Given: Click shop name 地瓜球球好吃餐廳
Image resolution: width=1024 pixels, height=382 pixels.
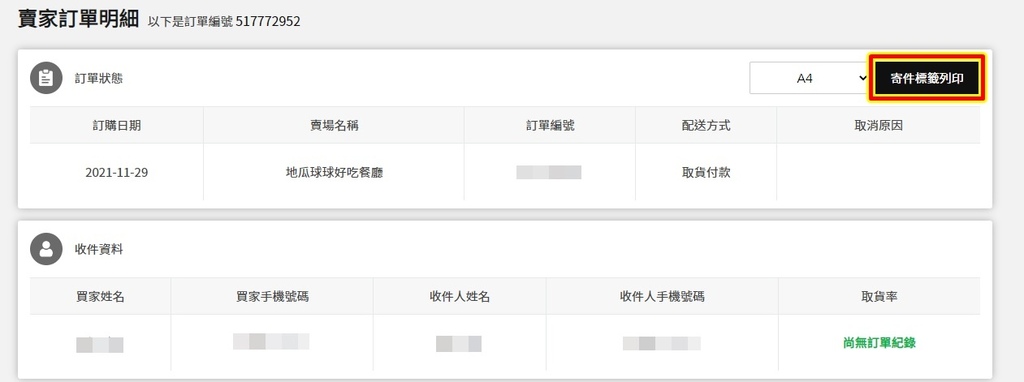Looking at the screenshot, I should 334,173.
